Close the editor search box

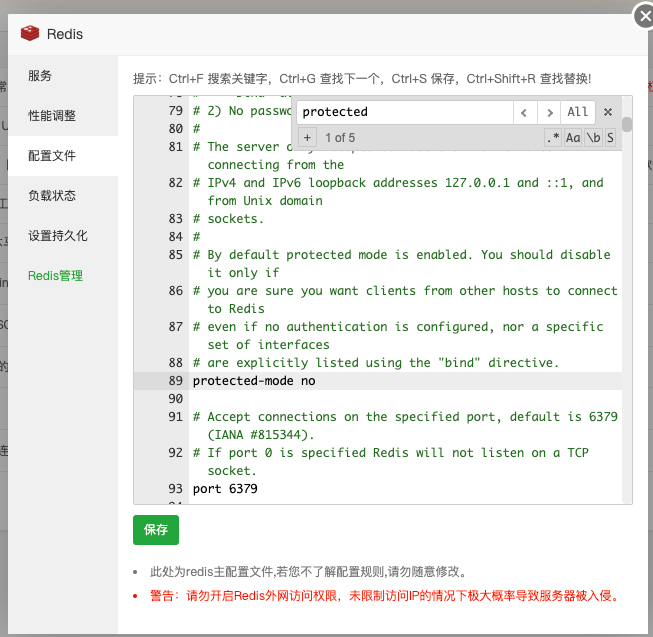click(x=608, y=112)
